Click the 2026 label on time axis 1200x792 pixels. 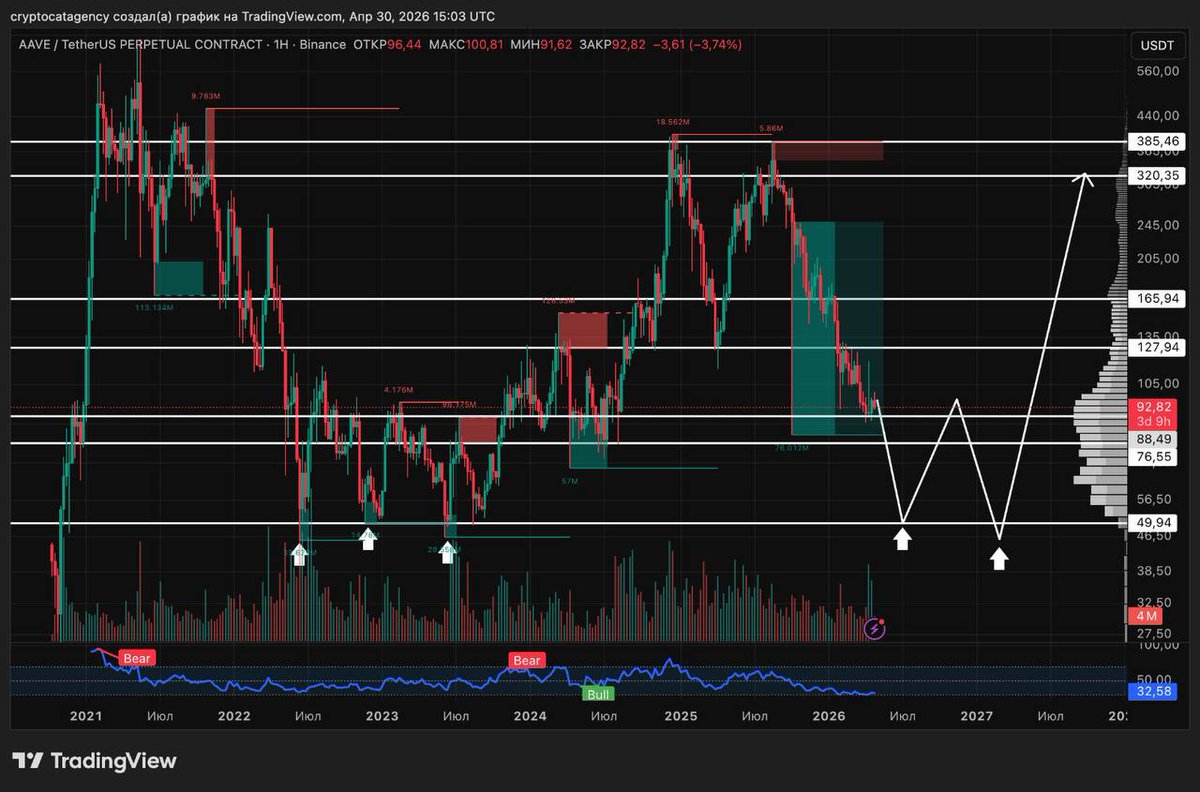(829, 716)
